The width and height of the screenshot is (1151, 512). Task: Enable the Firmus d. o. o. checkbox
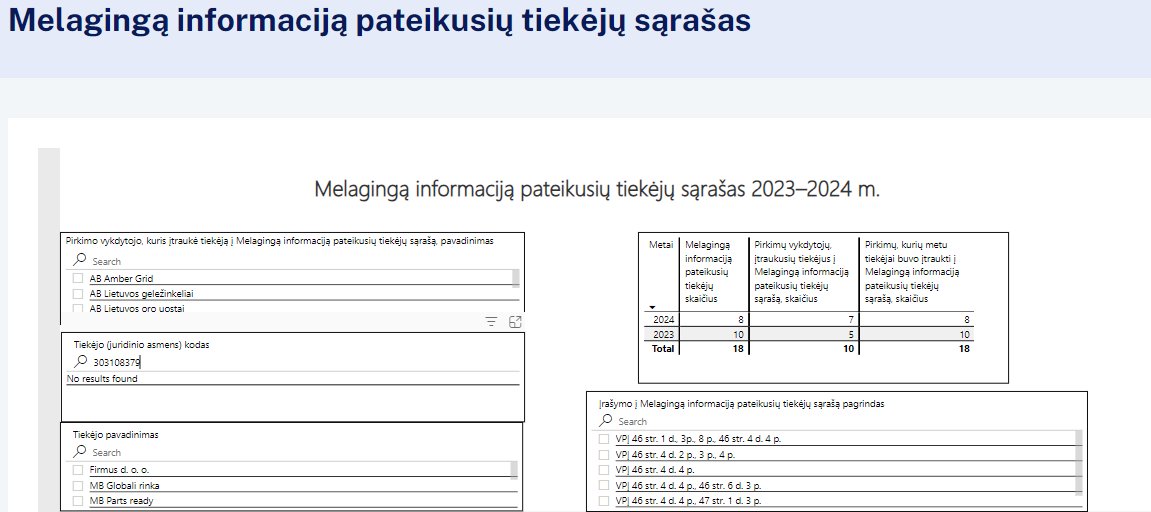pos(78,469)
